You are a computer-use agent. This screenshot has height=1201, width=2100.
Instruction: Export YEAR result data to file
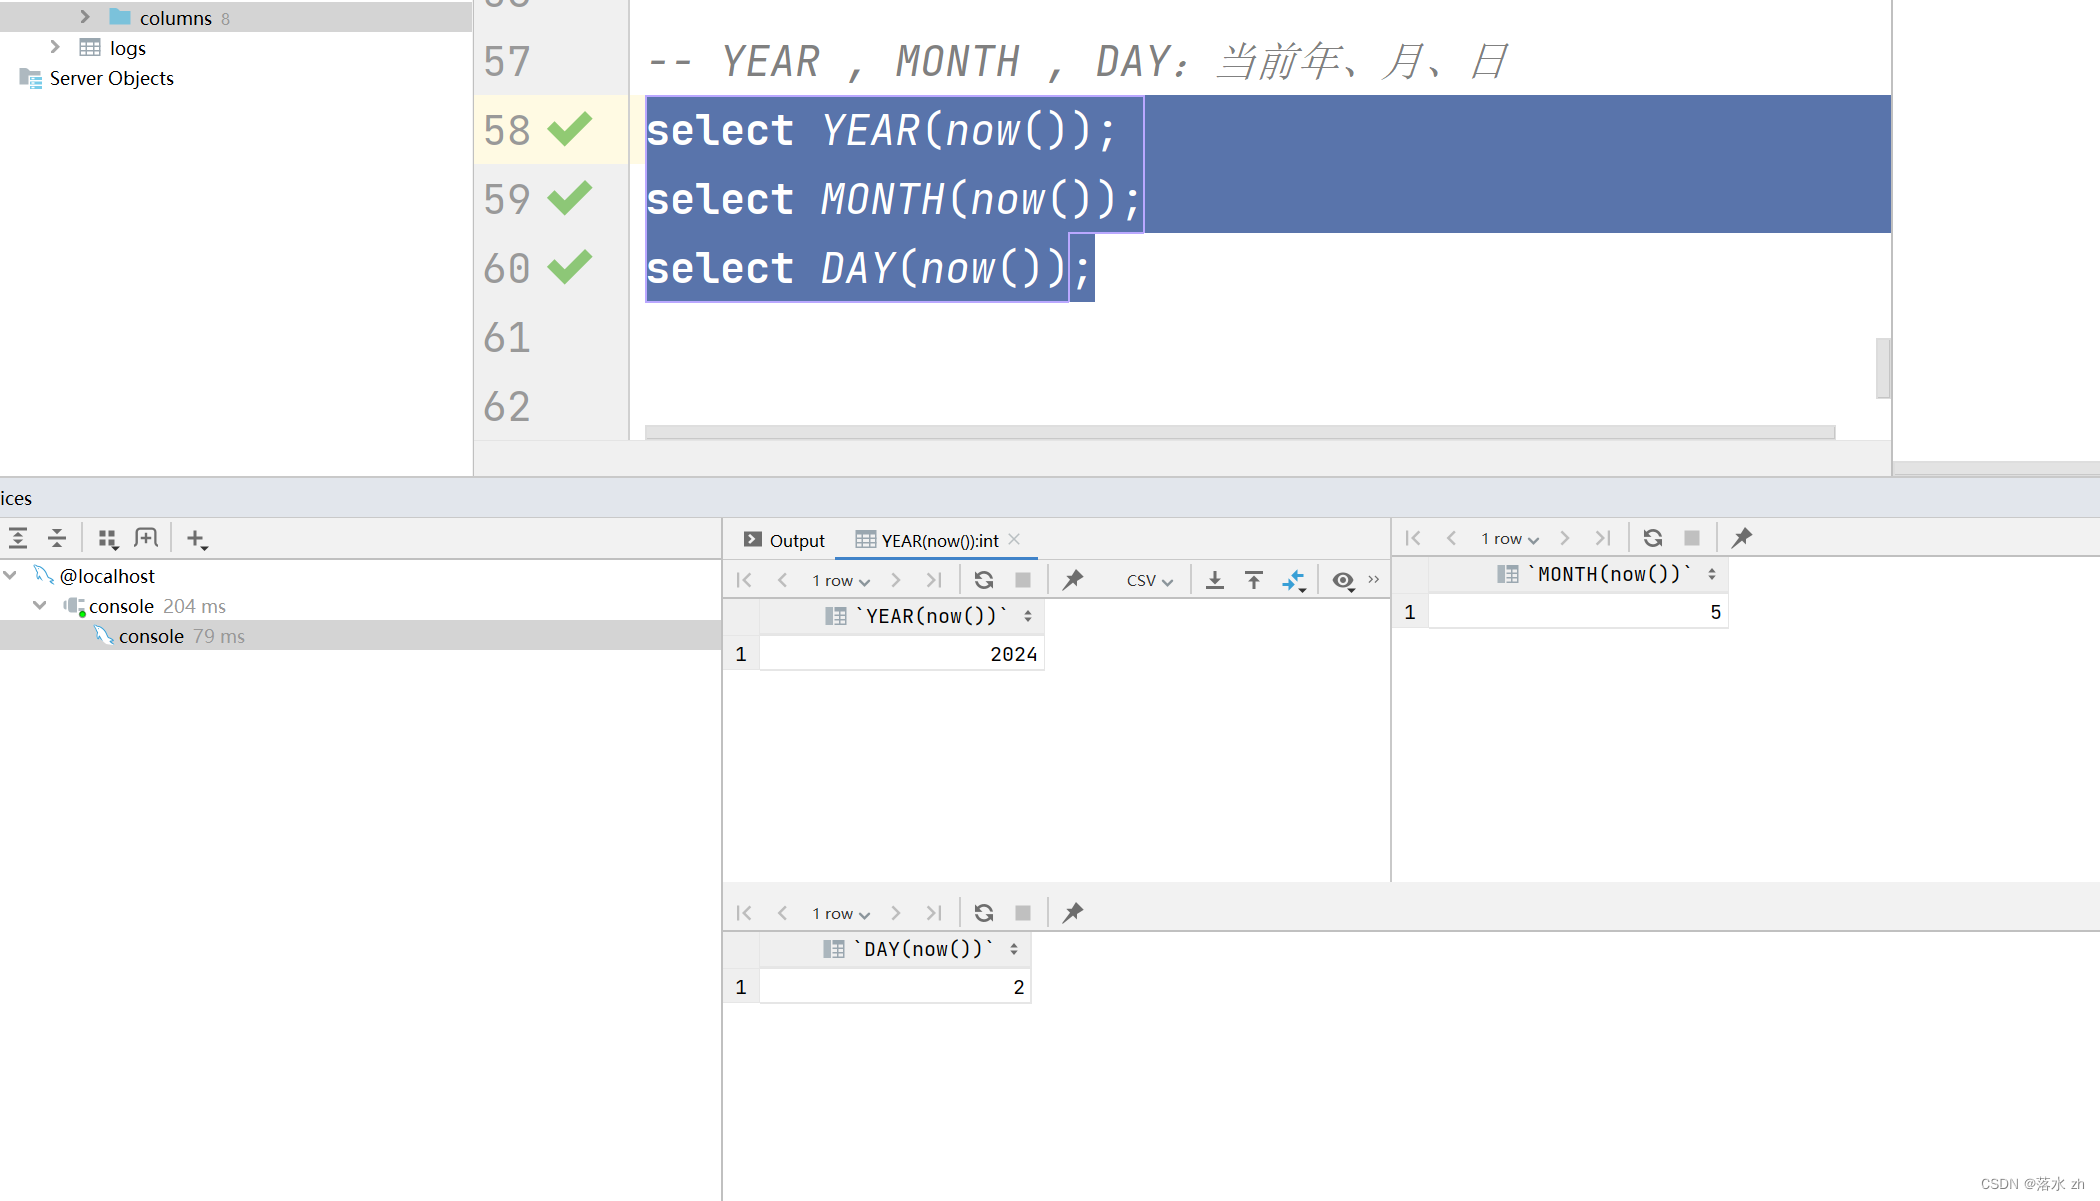click(x=1215, y=580)
